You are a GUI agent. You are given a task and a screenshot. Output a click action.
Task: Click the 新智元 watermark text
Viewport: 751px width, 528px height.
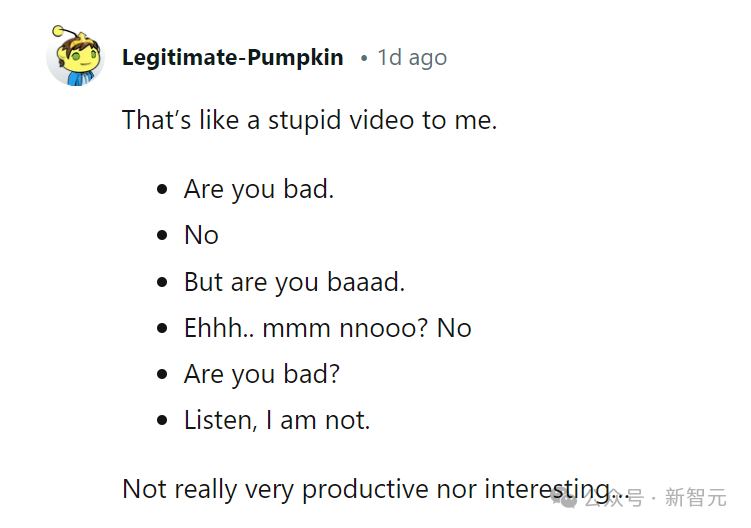click(x=695, y=497)
